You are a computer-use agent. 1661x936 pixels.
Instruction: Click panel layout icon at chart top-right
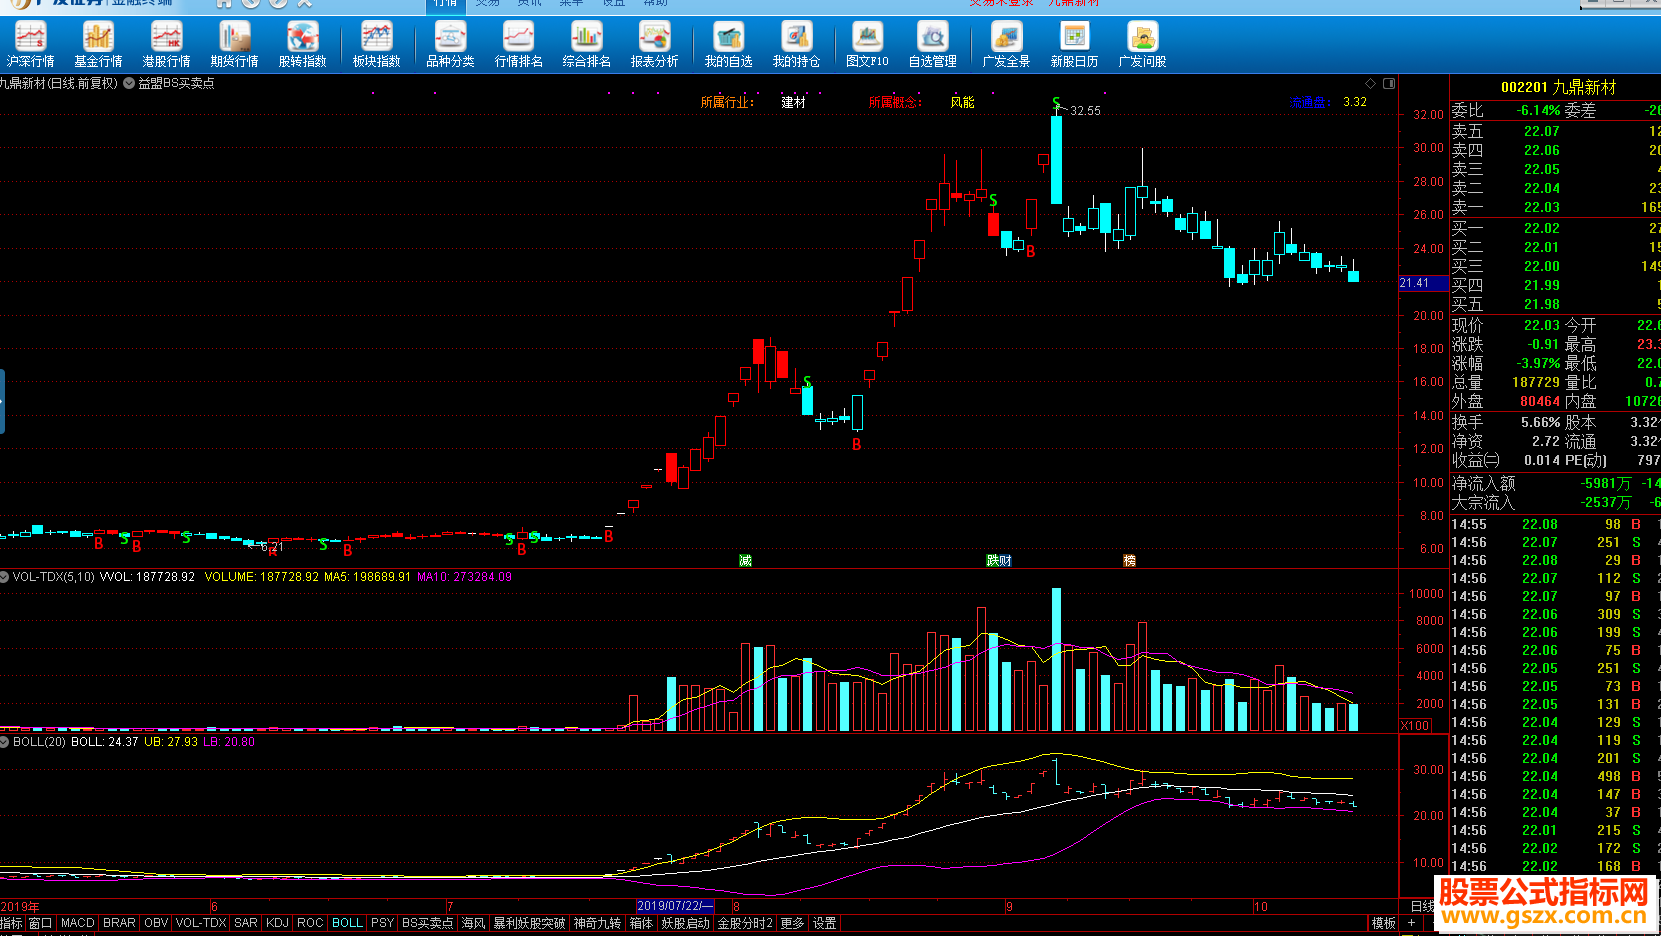pos(1389,83)
